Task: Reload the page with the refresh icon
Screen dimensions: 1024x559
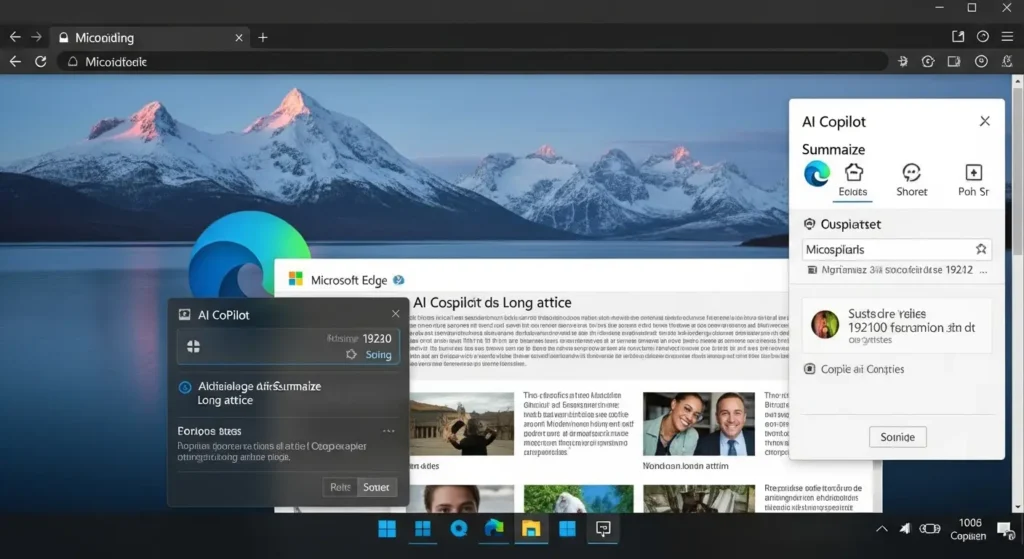Action: pos(40,61)
